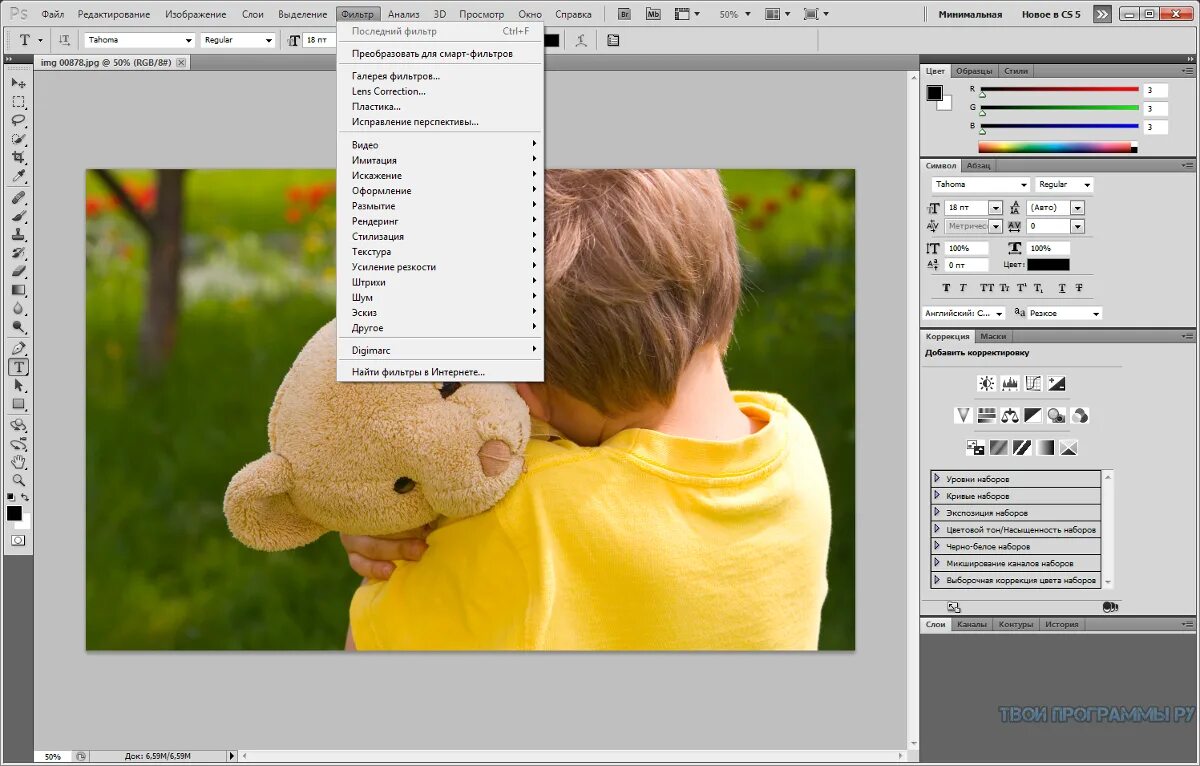The image size is (1200, 766).
Task: Switch to the Образцы tab
Action: point(974,71)
